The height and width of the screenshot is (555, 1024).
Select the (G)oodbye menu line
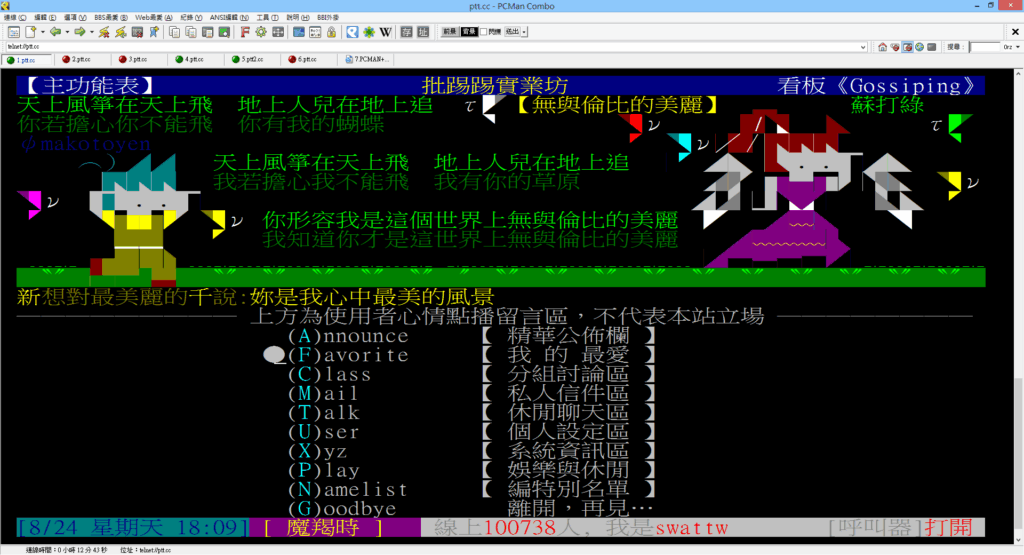(x=472, y=509)
